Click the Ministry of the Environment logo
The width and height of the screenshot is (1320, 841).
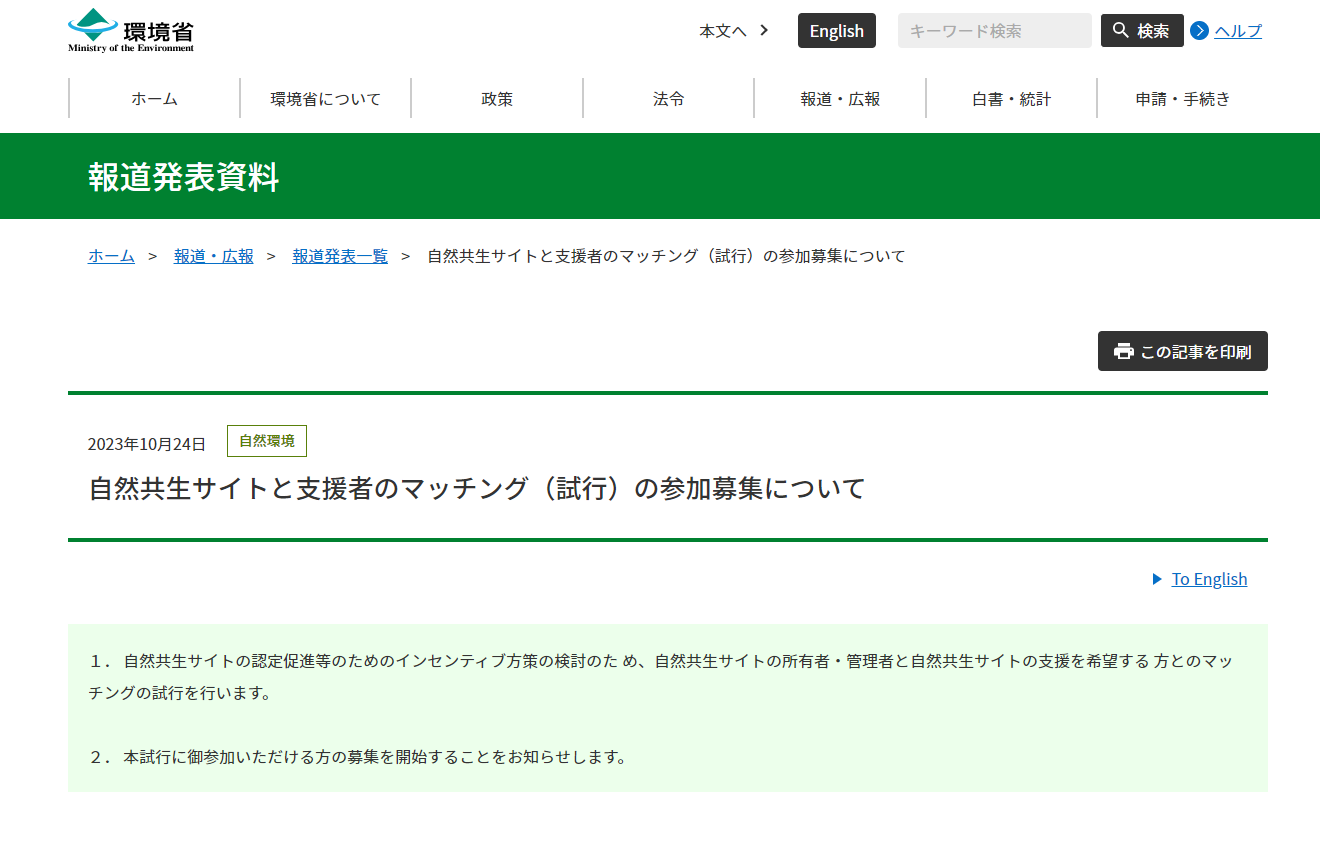(x=131, y=30)
